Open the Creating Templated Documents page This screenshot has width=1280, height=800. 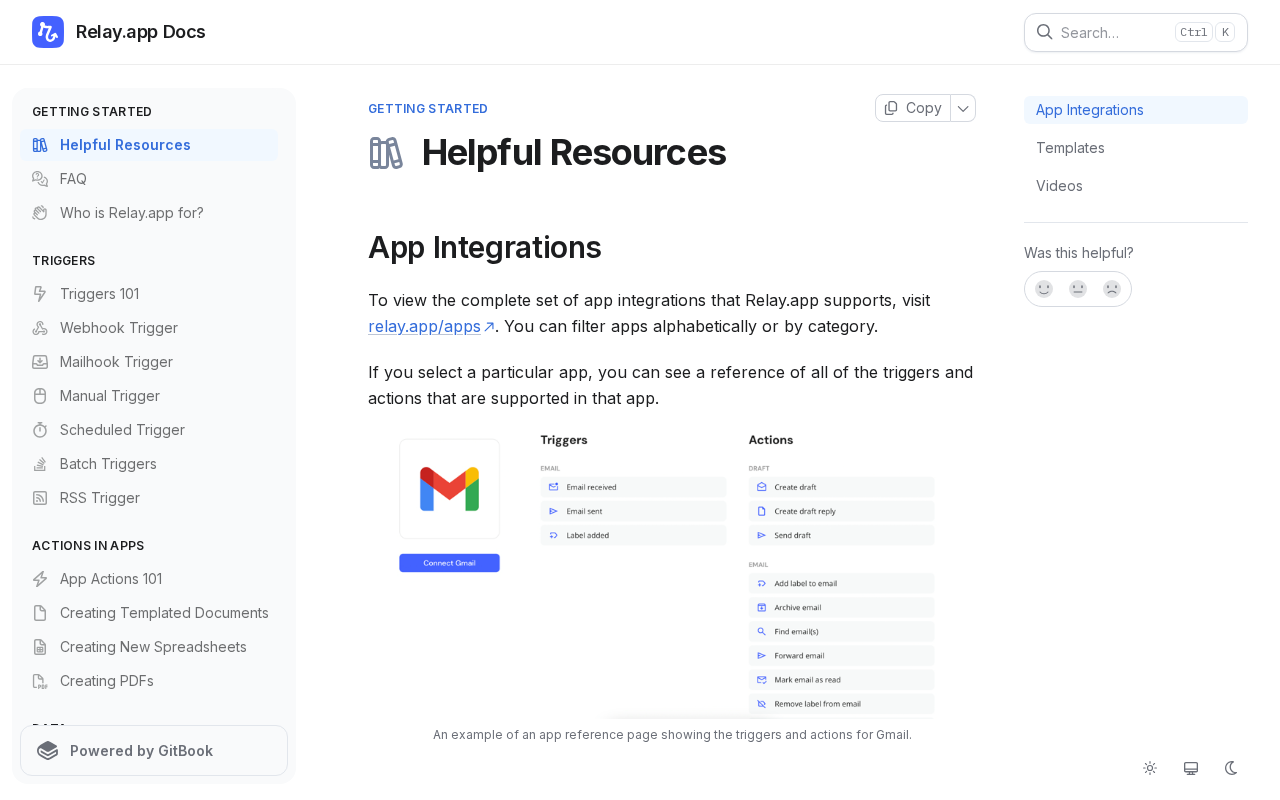149,613
